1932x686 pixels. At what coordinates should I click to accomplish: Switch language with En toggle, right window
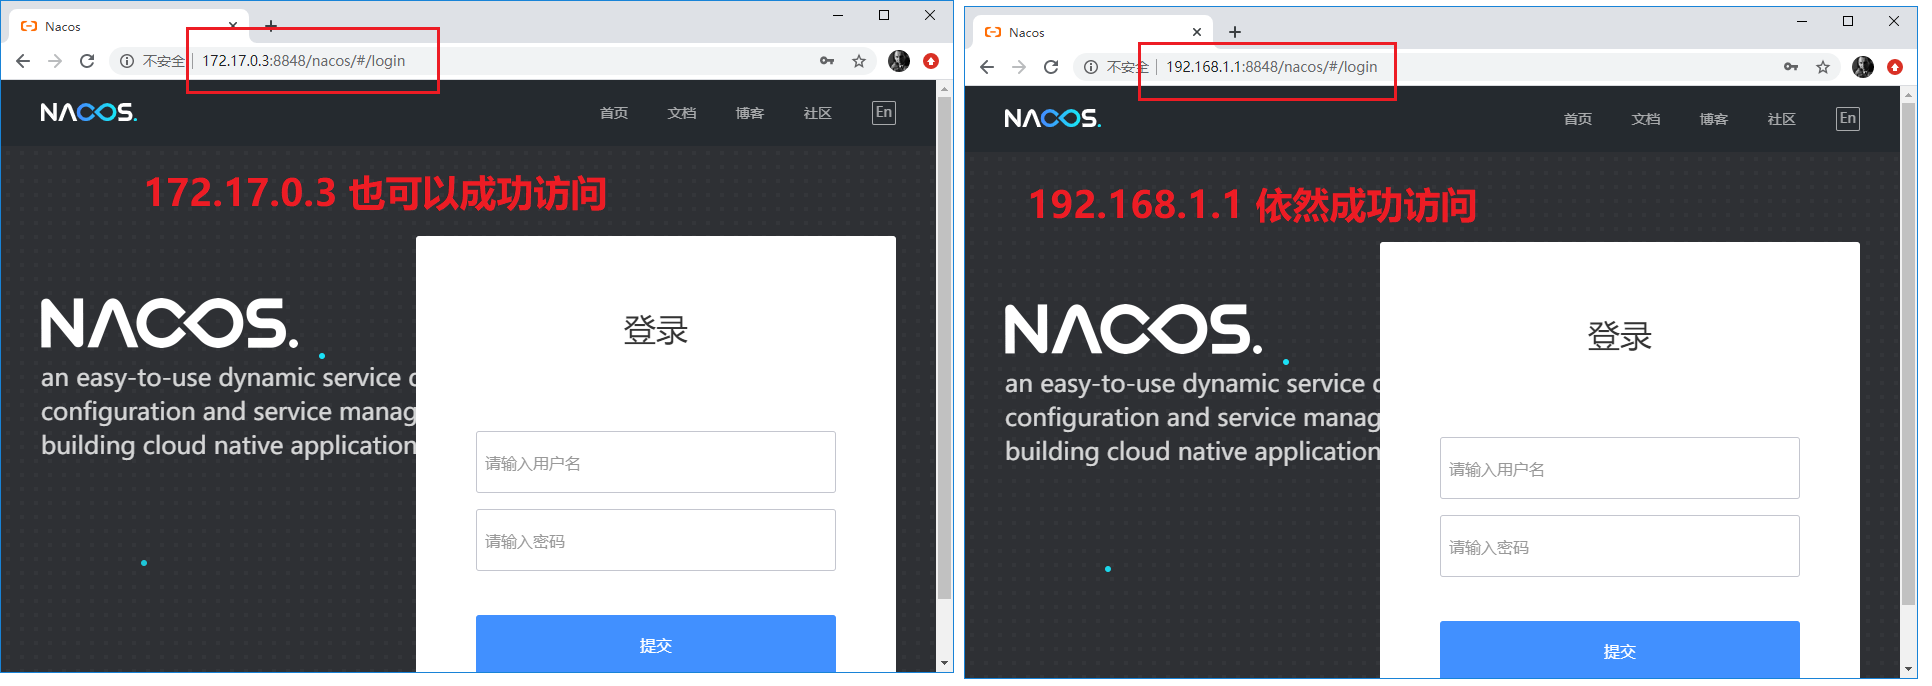(1848, 118)
